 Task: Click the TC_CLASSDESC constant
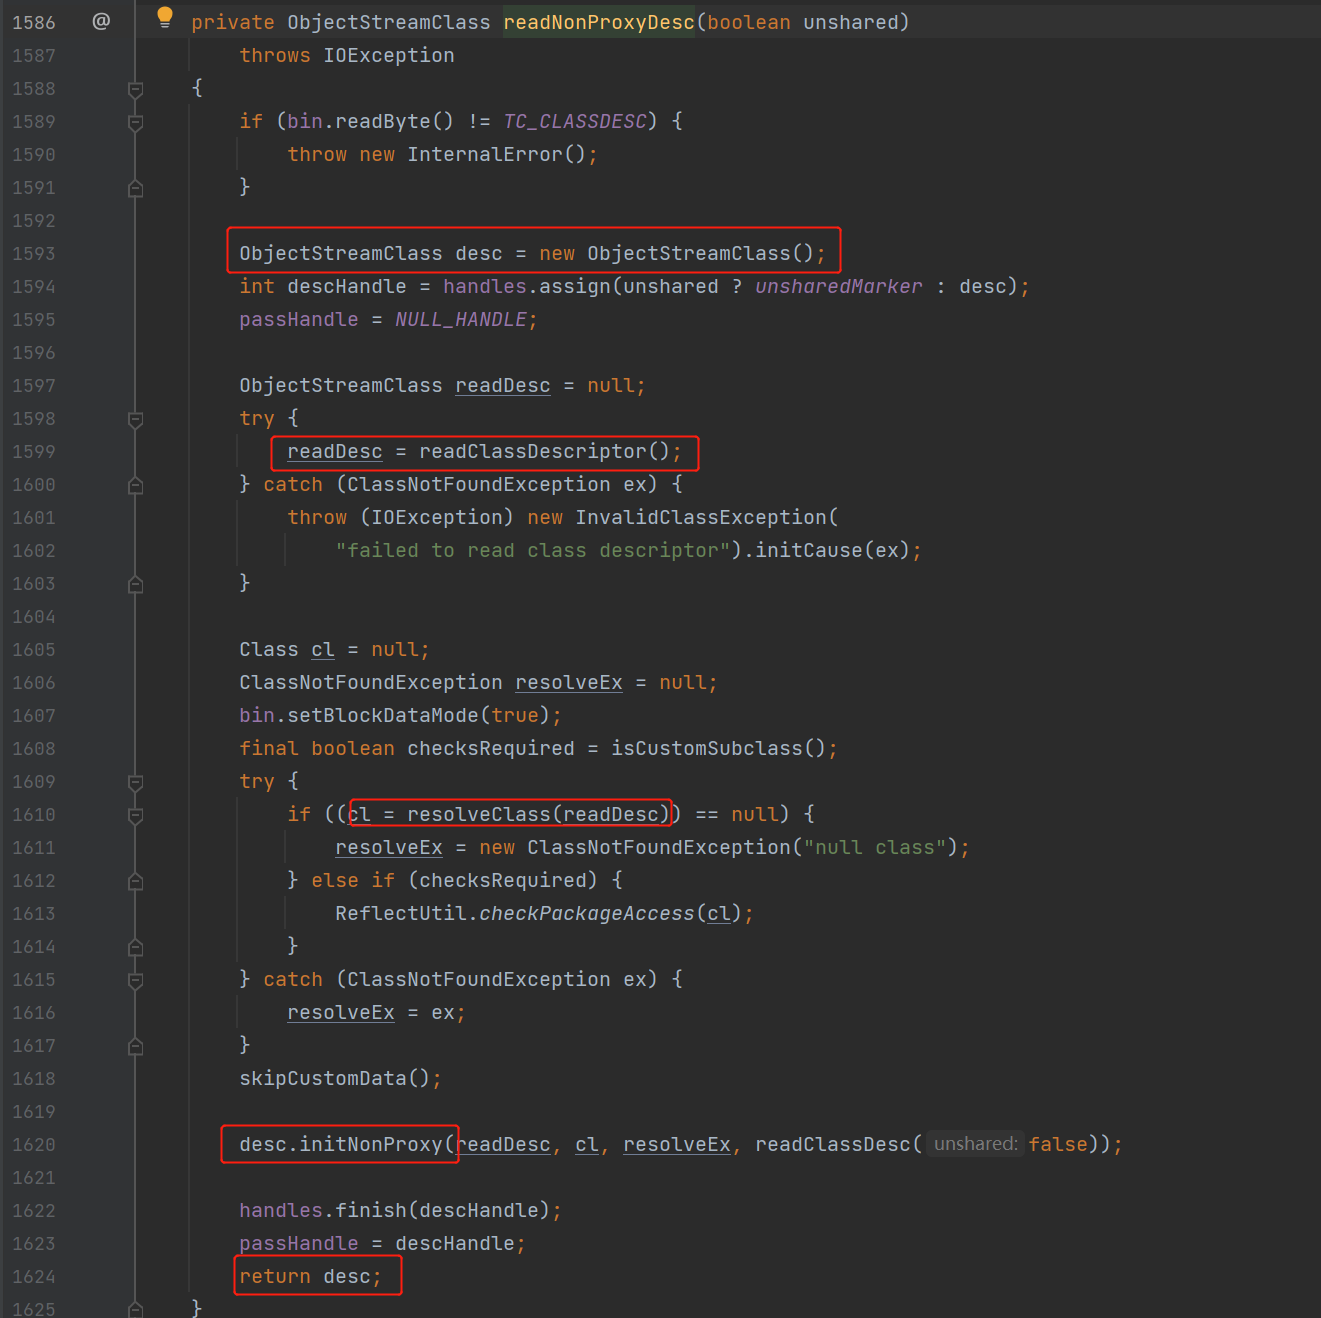(575, 121)
